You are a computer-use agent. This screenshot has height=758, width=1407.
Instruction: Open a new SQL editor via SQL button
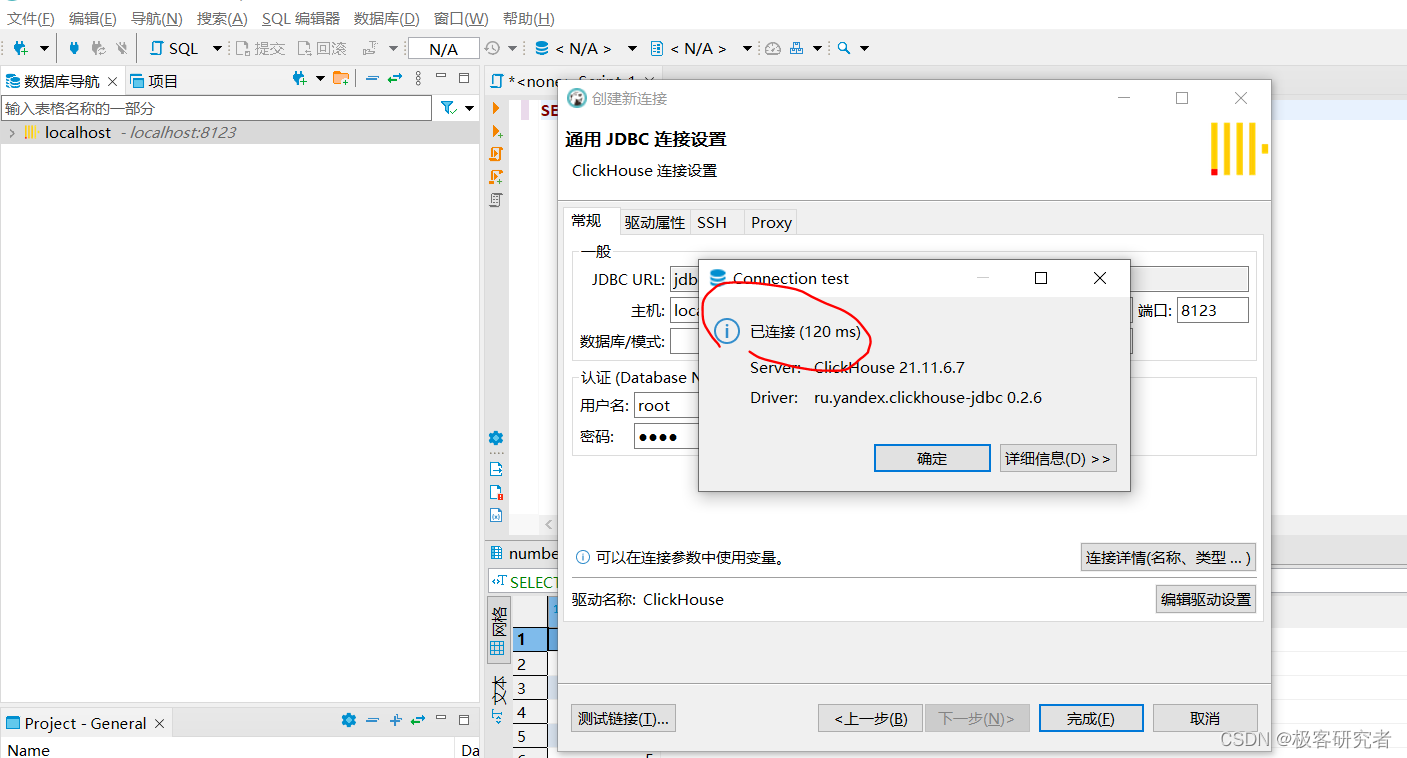[x=174, y=48]
